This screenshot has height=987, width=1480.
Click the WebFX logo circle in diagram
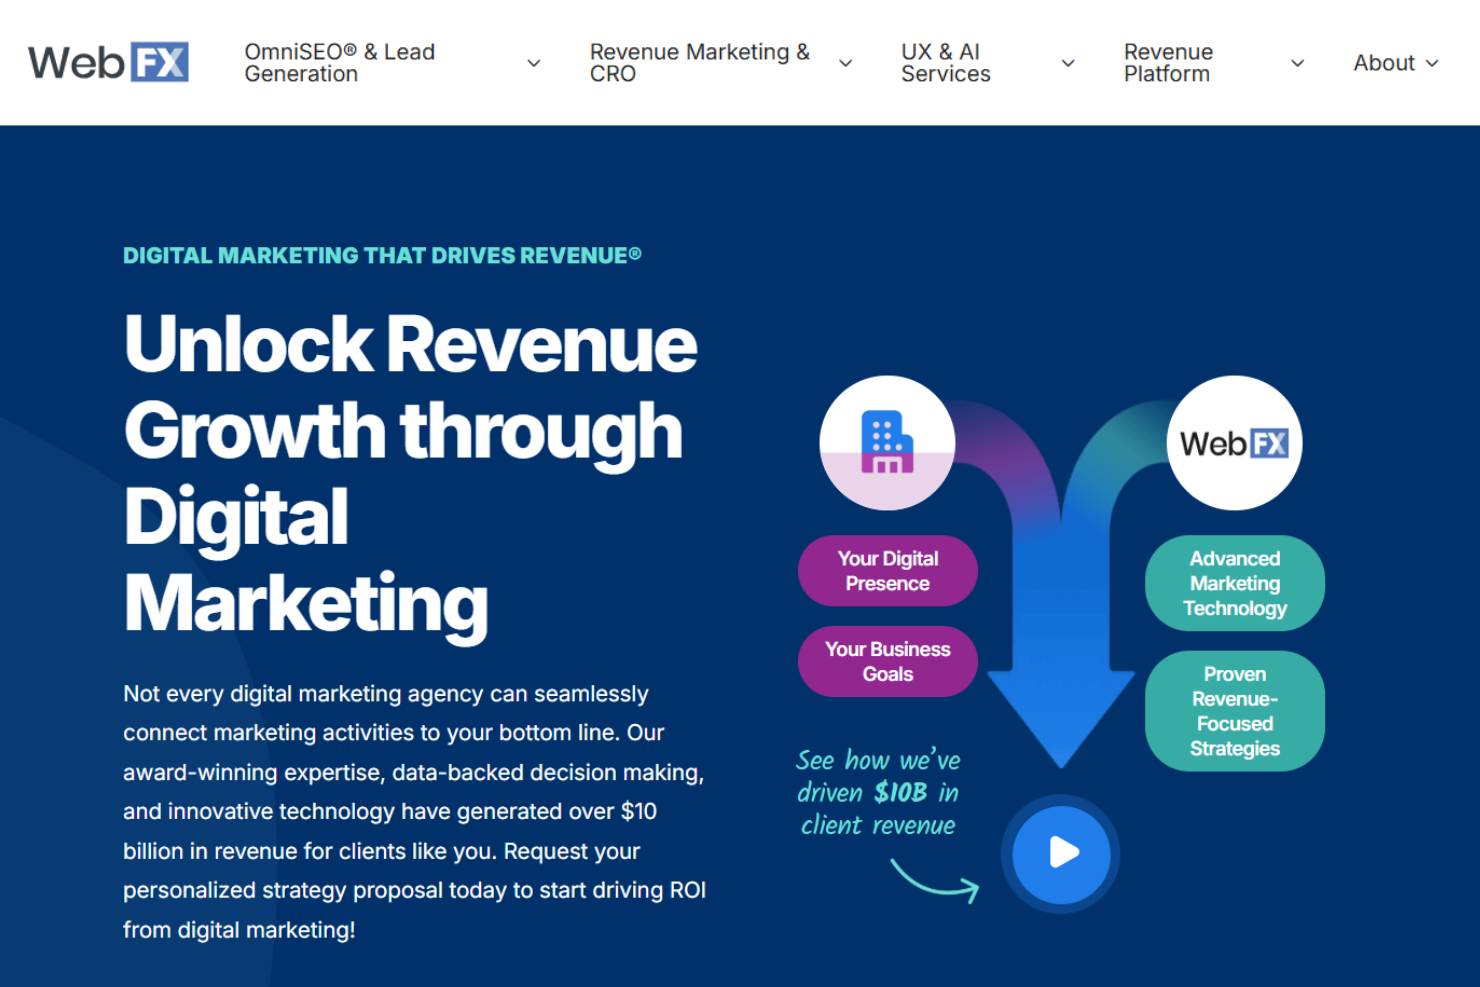[1234, 442]
